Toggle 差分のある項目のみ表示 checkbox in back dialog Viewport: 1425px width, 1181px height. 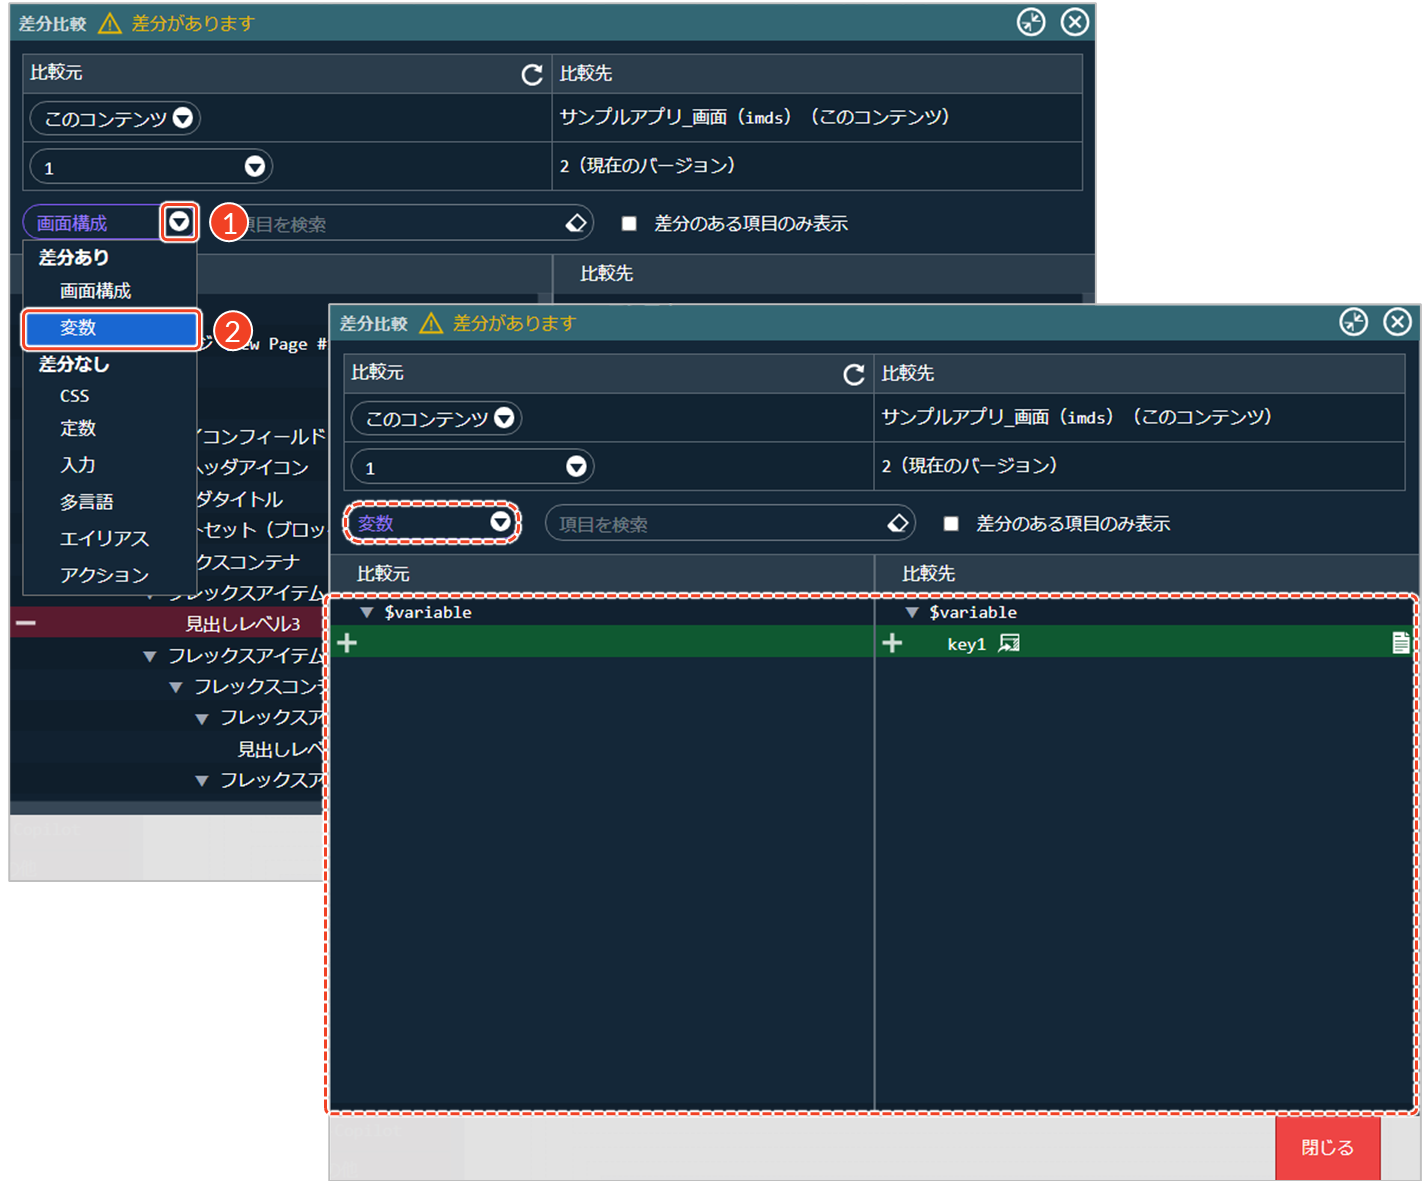coord(629,224)
